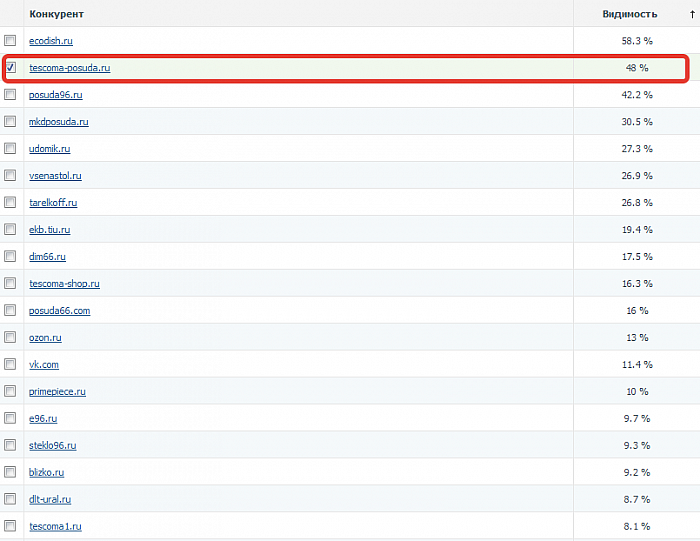
Task: Mark the dlt-ural.ru checkbox
Action: (10, 499)
